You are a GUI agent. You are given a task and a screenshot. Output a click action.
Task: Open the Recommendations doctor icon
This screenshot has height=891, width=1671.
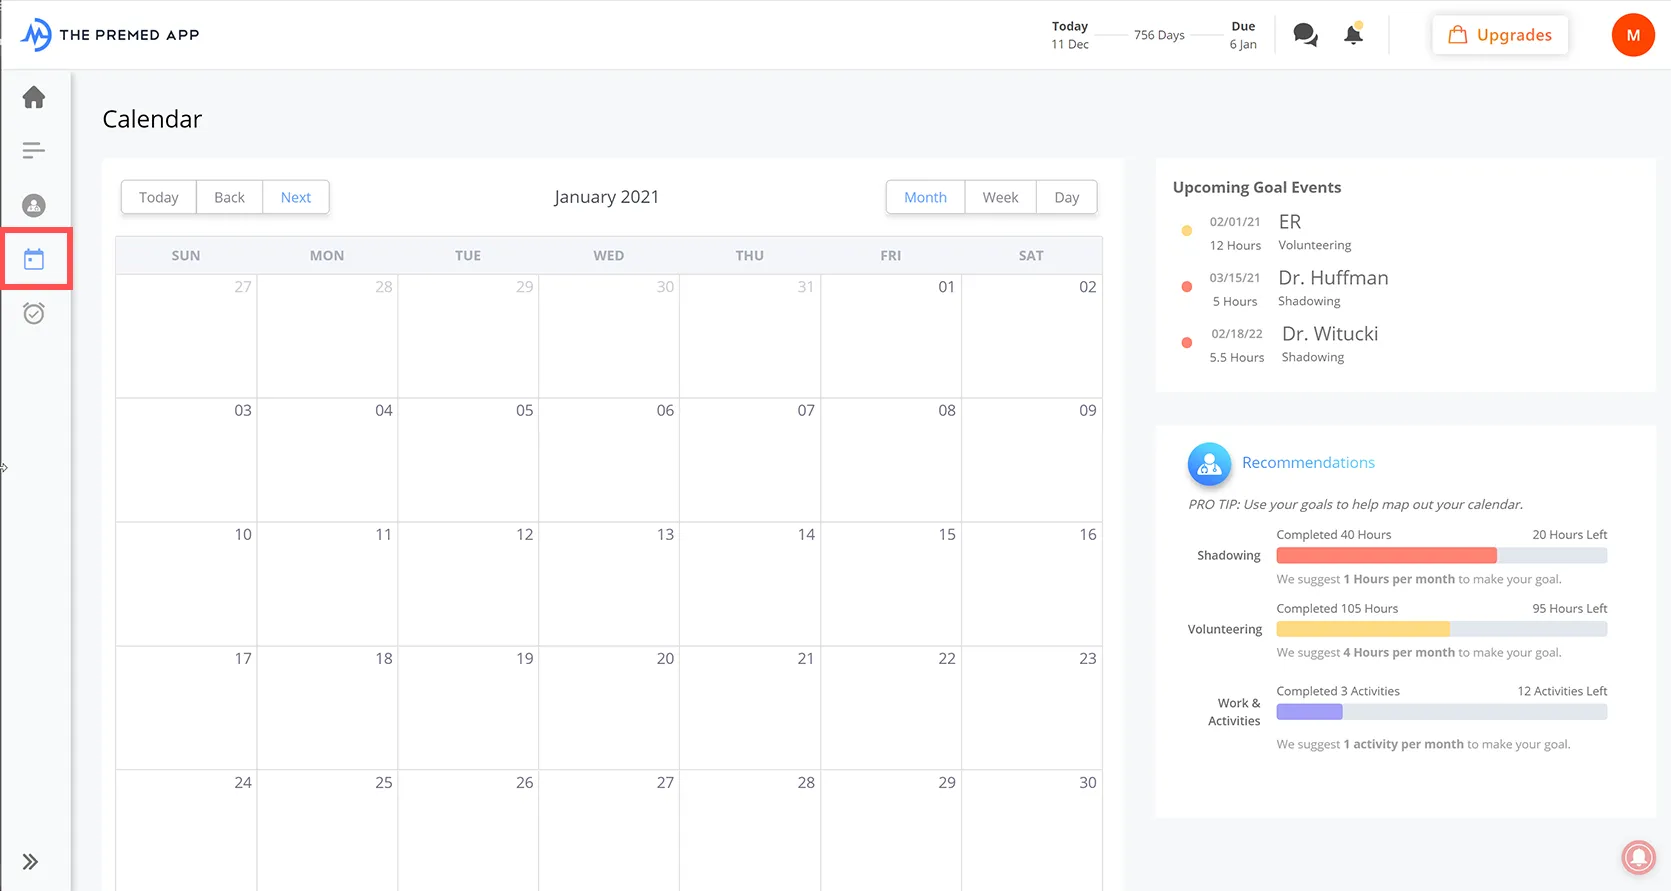[1209, 464]
